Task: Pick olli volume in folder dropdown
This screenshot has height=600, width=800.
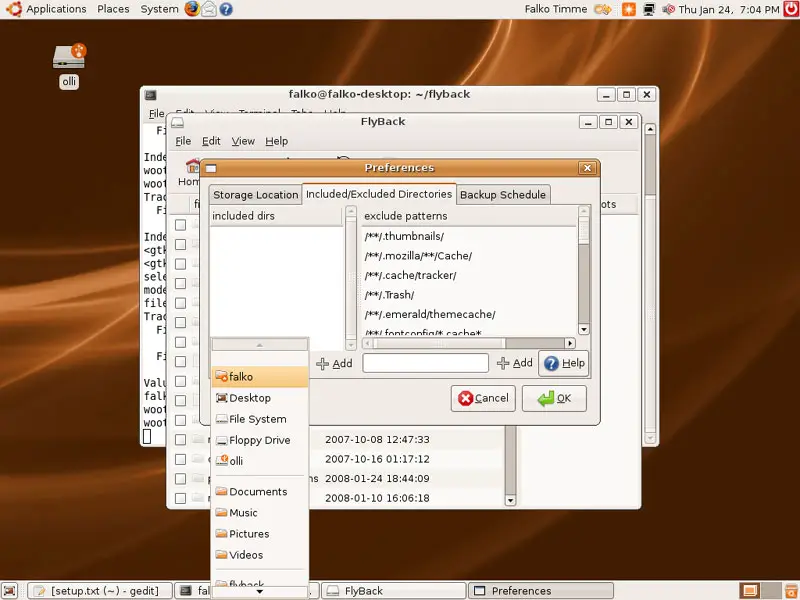Action: pyautogui.click(x=259, y=461)
